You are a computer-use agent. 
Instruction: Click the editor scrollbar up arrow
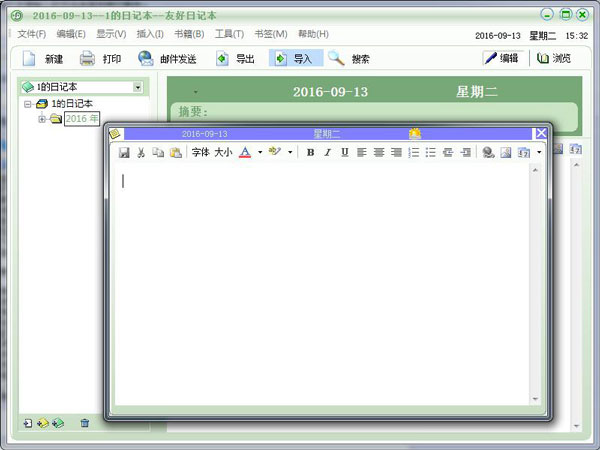535,170
